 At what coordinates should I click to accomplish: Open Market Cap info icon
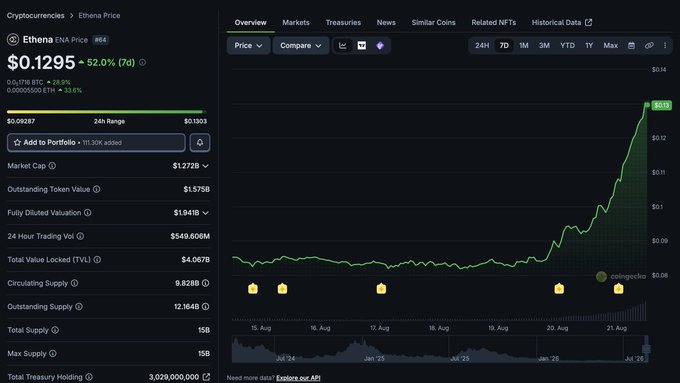click(x=52, y=166)
